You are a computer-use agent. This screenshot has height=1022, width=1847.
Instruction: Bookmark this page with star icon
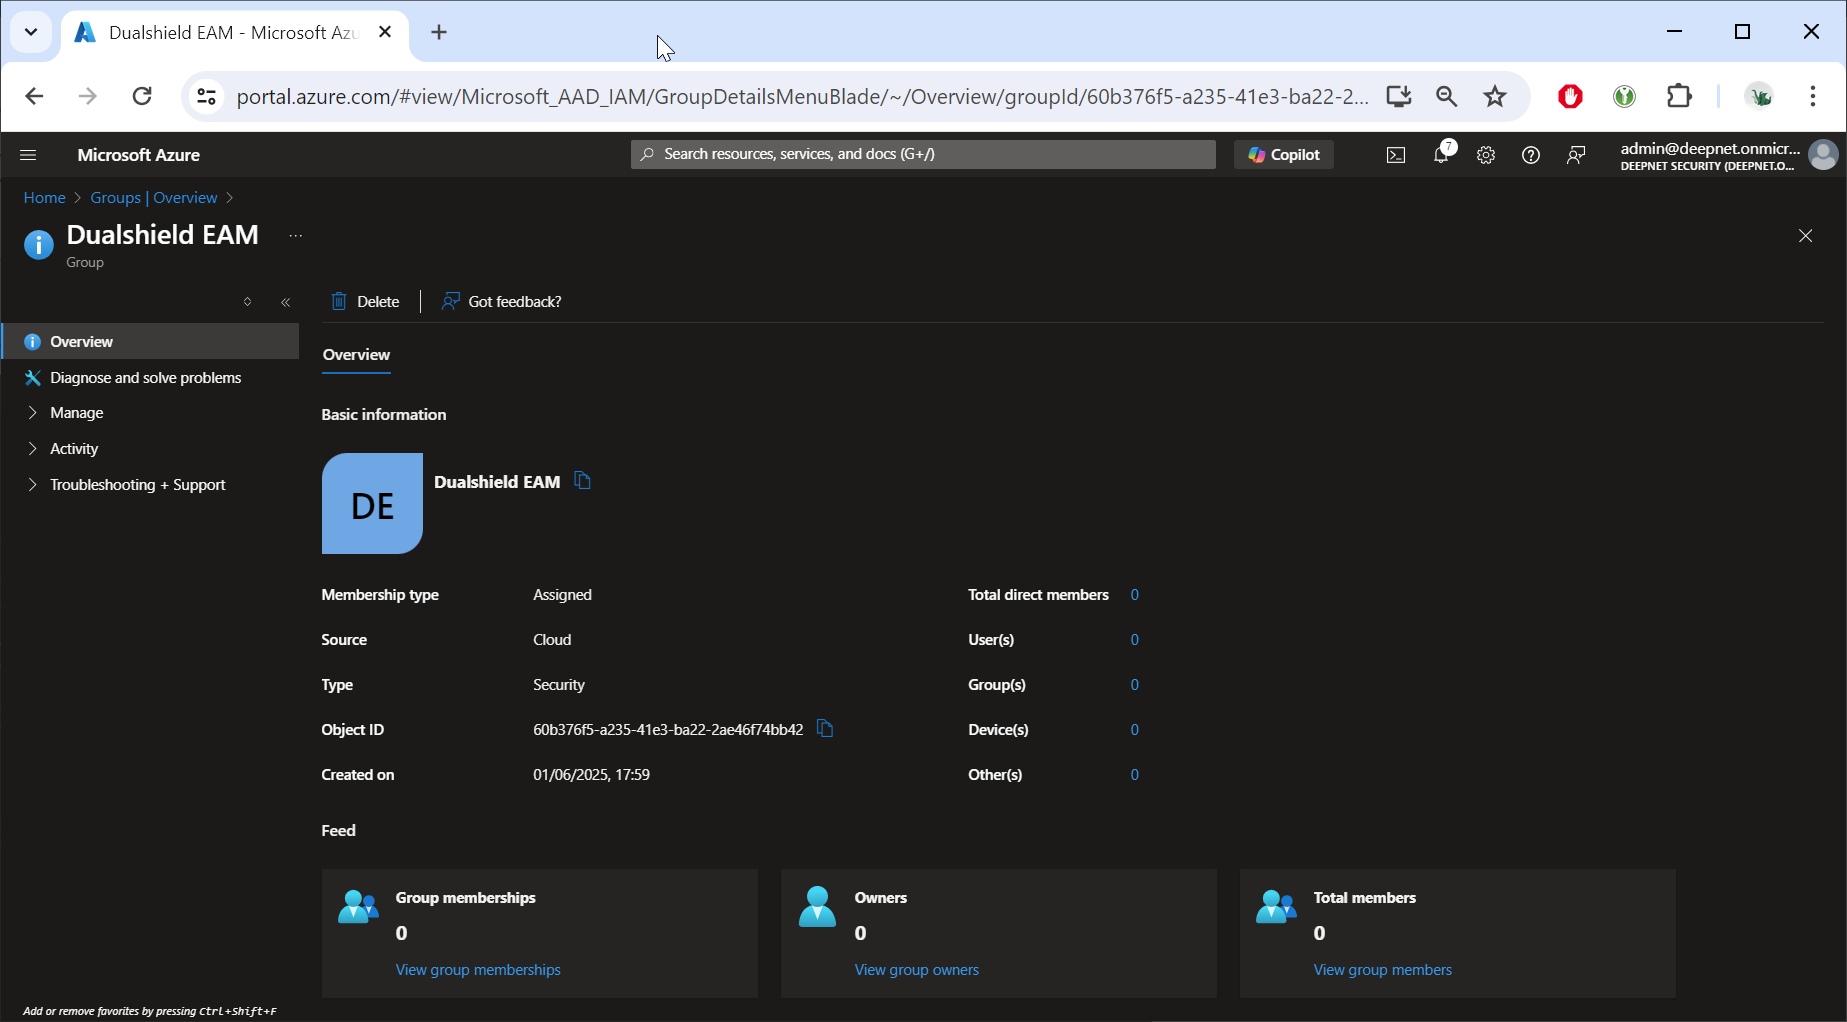[x=1494, y=96]
